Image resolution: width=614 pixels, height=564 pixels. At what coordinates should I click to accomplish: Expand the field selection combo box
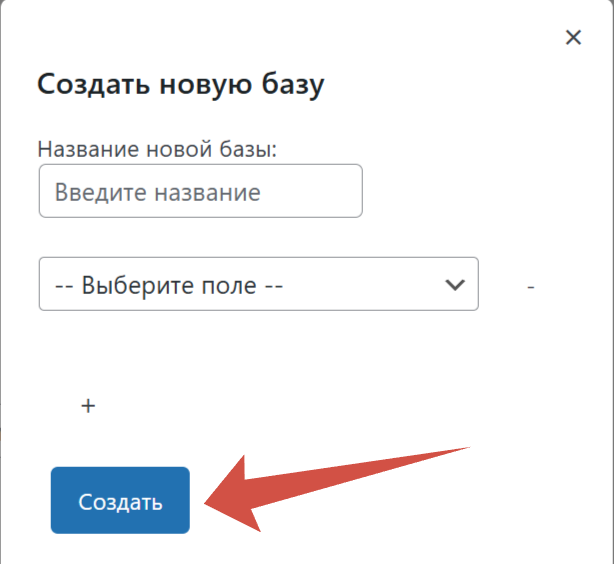[258, 284]
